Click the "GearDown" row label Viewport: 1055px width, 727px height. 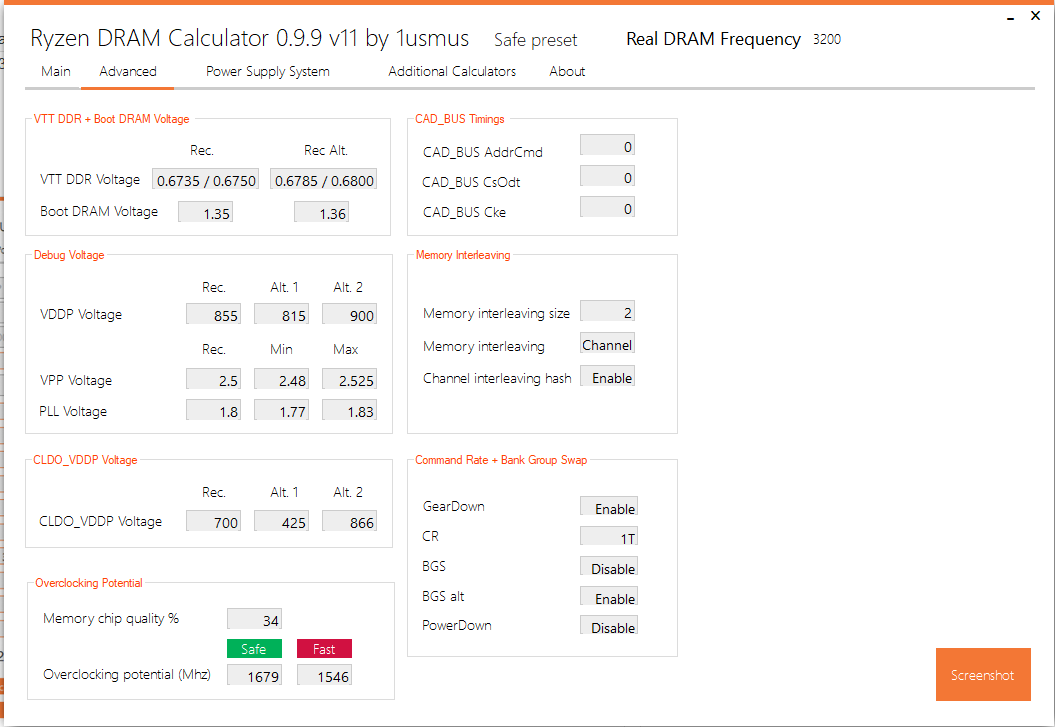point(453,506)
